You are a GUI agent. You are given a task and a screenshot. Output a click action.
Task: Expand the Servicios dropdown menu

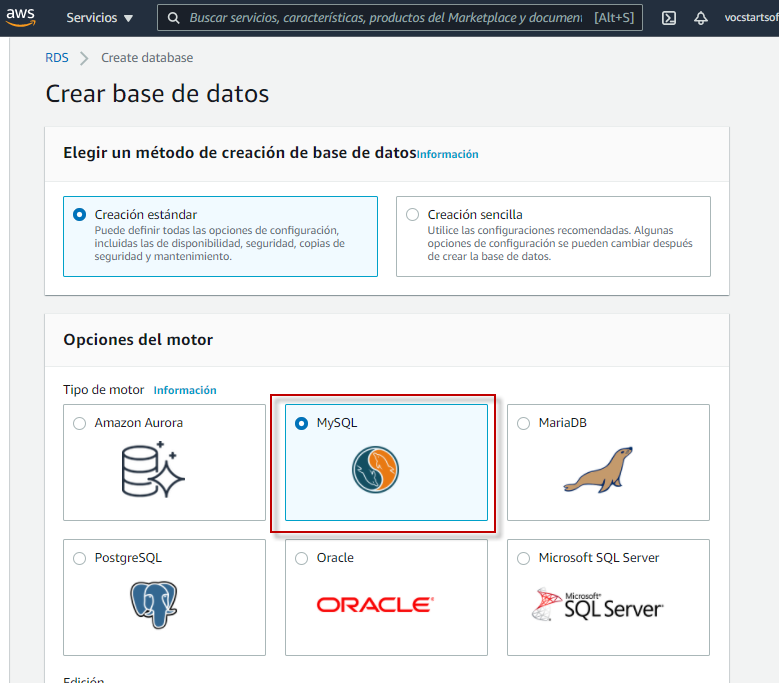100,18
